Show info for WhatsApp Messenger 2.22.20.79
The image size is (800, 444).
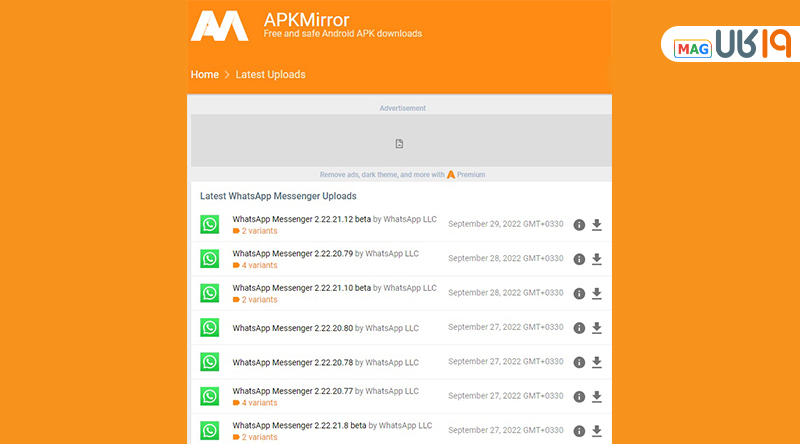(x=579, y=259)
